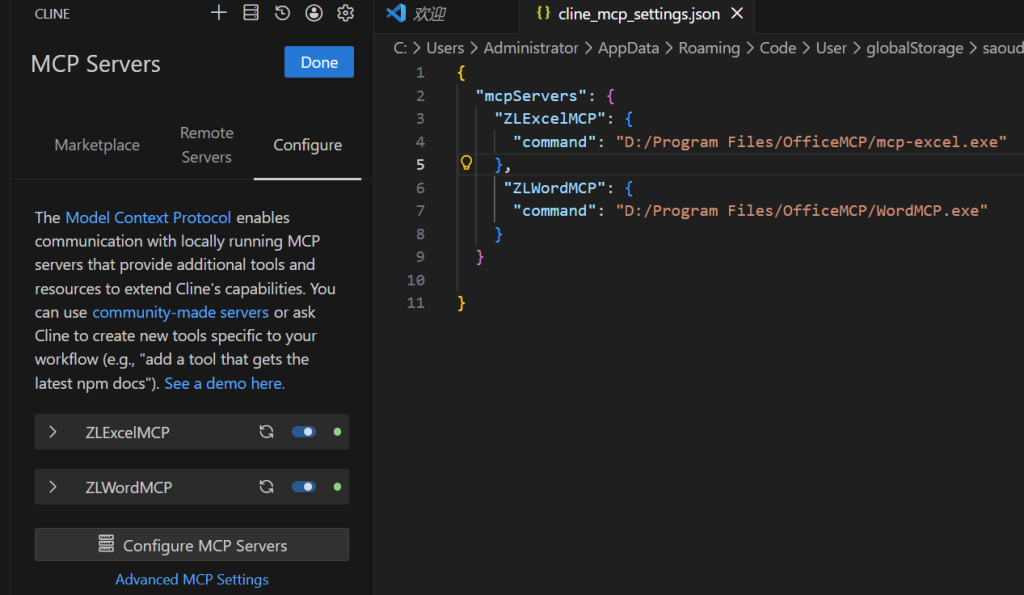Toggle the ZLExcelMCP server switch
This screenshot has height=595, width=1024.
pyautogui.click(x=304, y=432)
